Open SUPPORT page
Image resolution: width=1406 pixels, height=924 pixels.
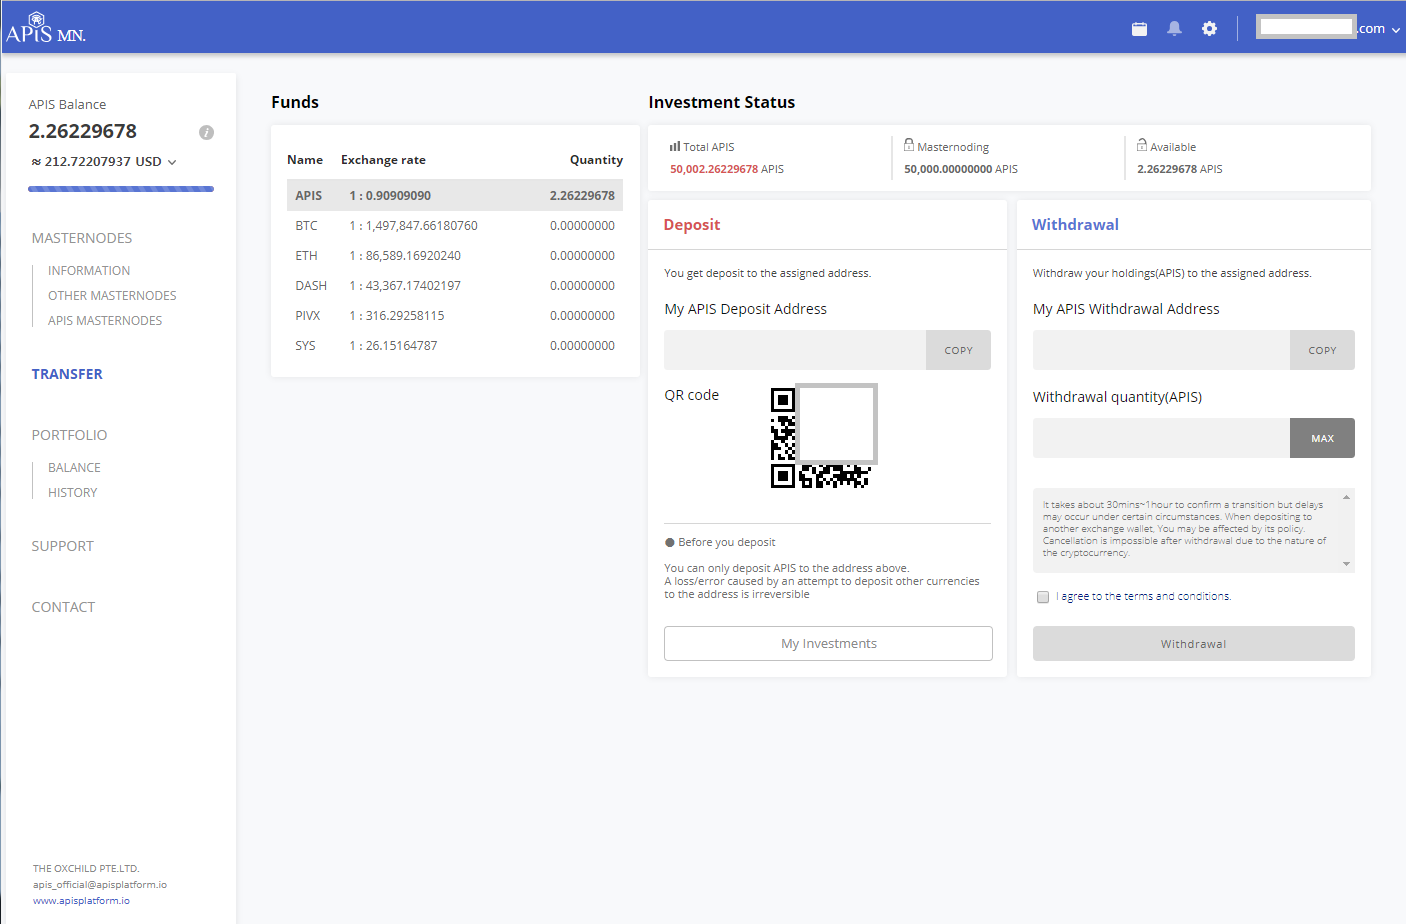[x=62, y=546]
